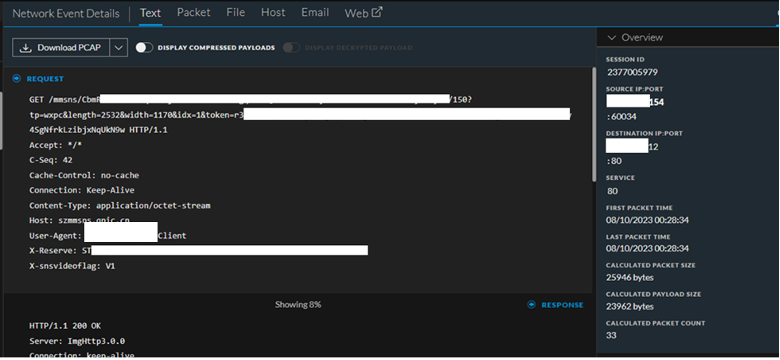This screenshot has width=780, height=360.
Task: Toggle Display Decrypted Payload switch
Action: click(x=292, y=48)
